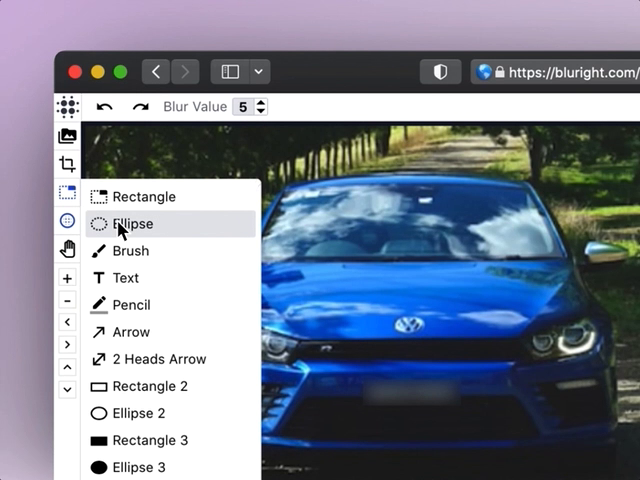Click the Blur Value number field
640x480 pixels.
[243, 107]
